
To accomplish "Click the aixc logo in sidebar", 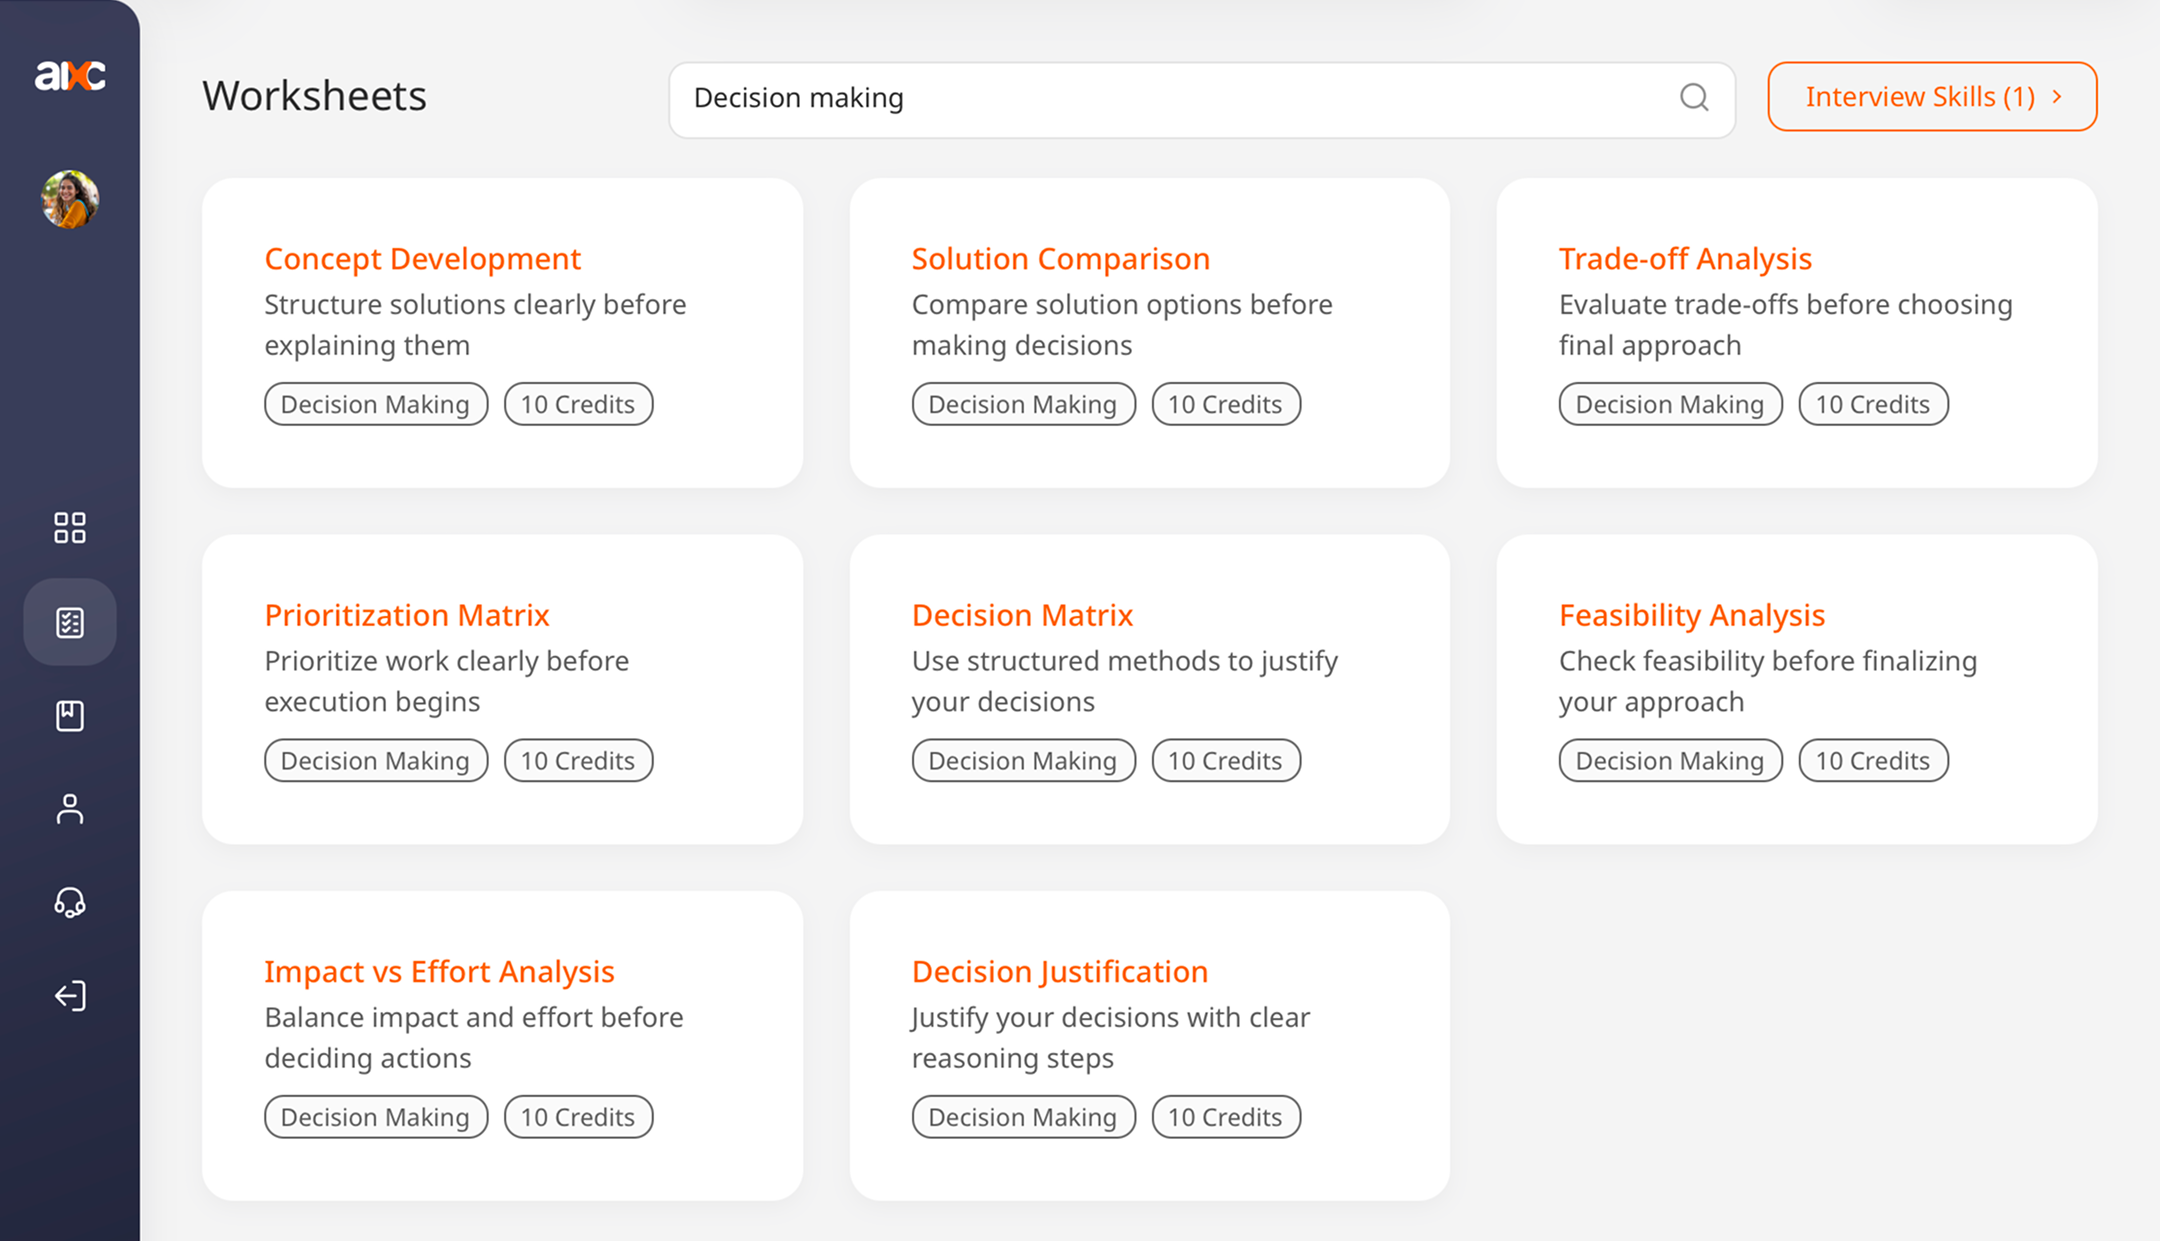I will 70,76.
